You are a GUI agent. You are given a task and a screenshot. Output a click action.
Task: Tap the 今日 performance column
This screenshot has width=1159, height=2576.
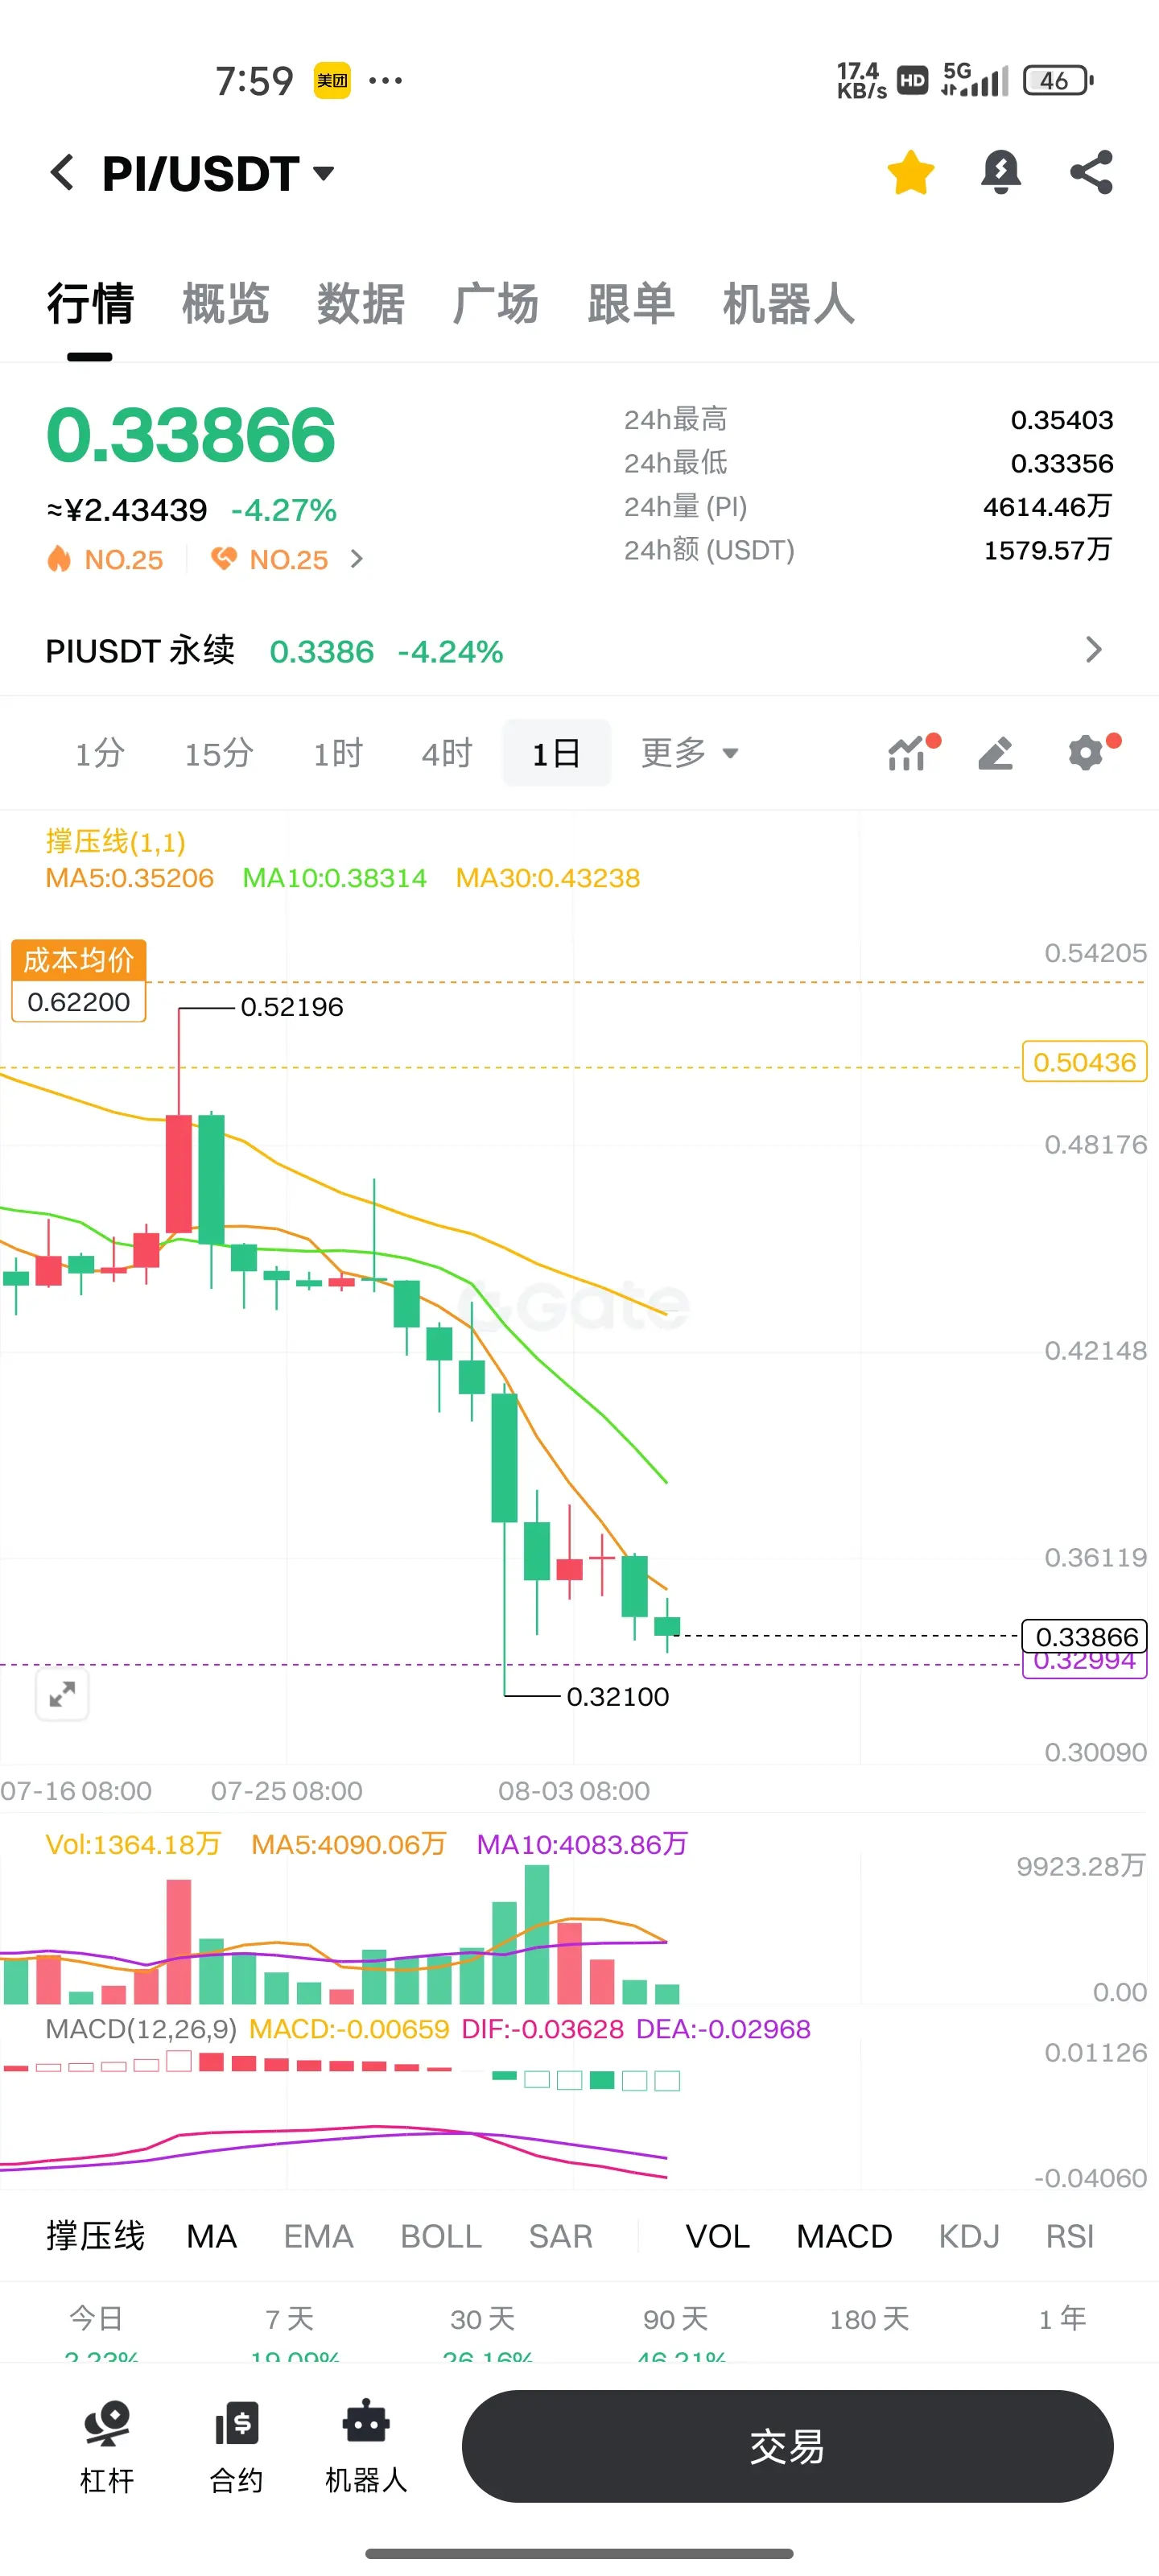(97, 2332)
